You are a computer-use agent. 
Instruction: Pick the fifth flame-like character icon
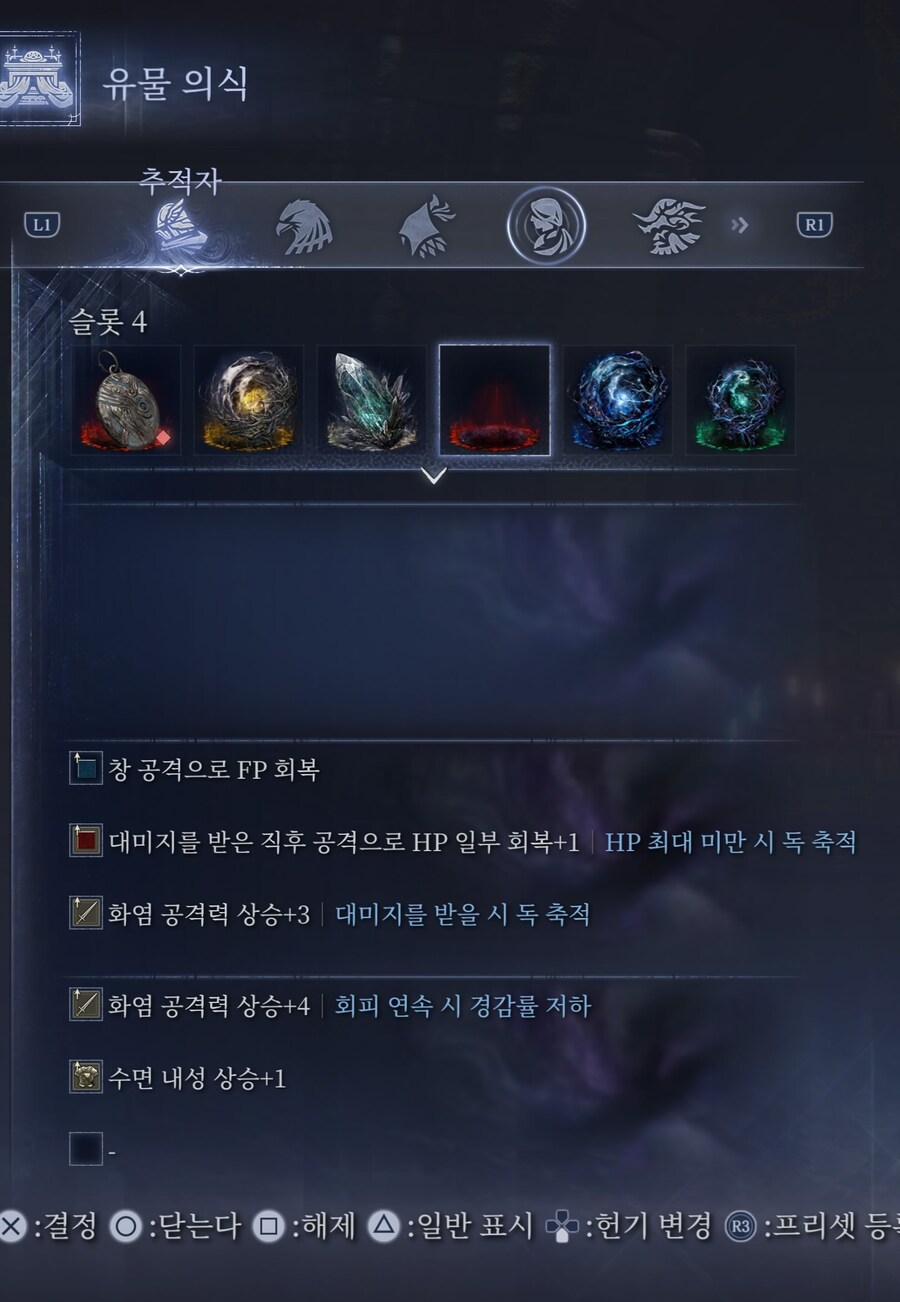(x=669, y=226)
